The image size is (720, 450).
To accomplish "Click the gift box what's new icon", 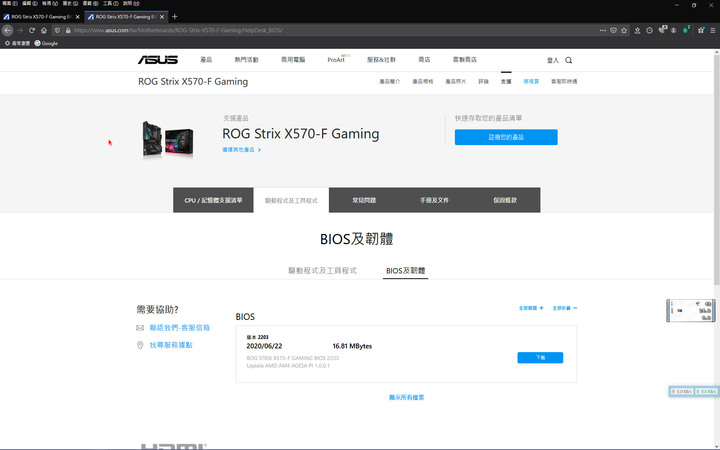I will [x=701, y=30].
